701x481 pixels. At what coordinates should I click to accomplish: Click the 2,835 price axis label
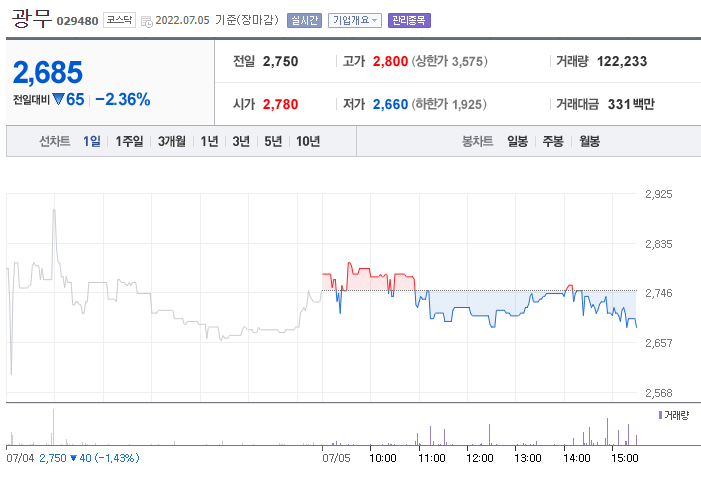point(659,245)
